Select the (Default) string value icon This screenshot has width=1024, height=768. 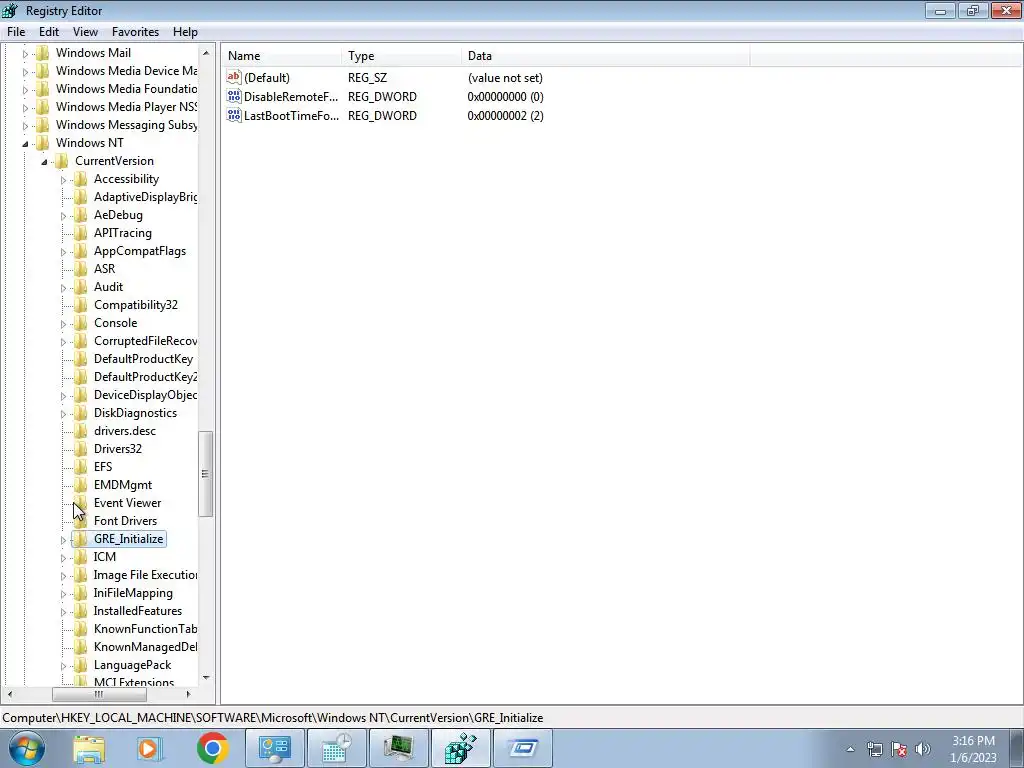pos(234,77)
